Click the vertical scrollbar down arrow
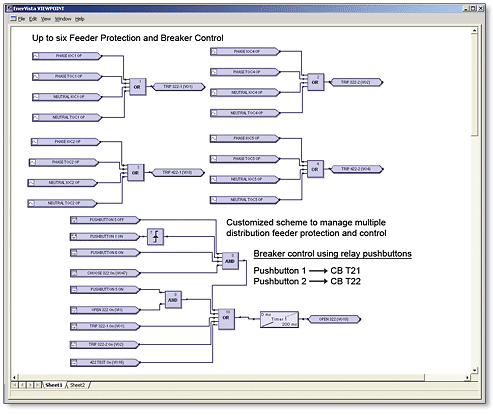Screen dimensions: 493x415 pyautogui.click(x=475, y=370)
